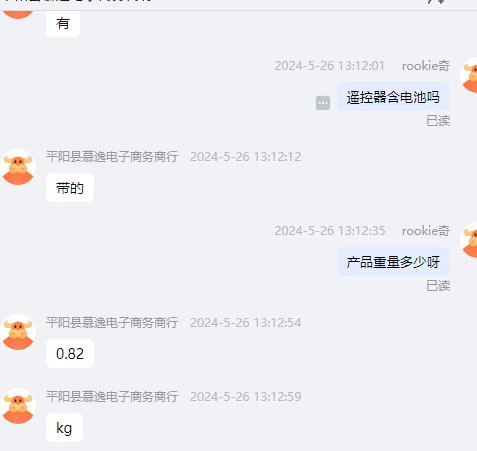This screenshot has height=451, width=477.
Task: Select the 遥控器含电池吗 message bubble
Action: 393,97
